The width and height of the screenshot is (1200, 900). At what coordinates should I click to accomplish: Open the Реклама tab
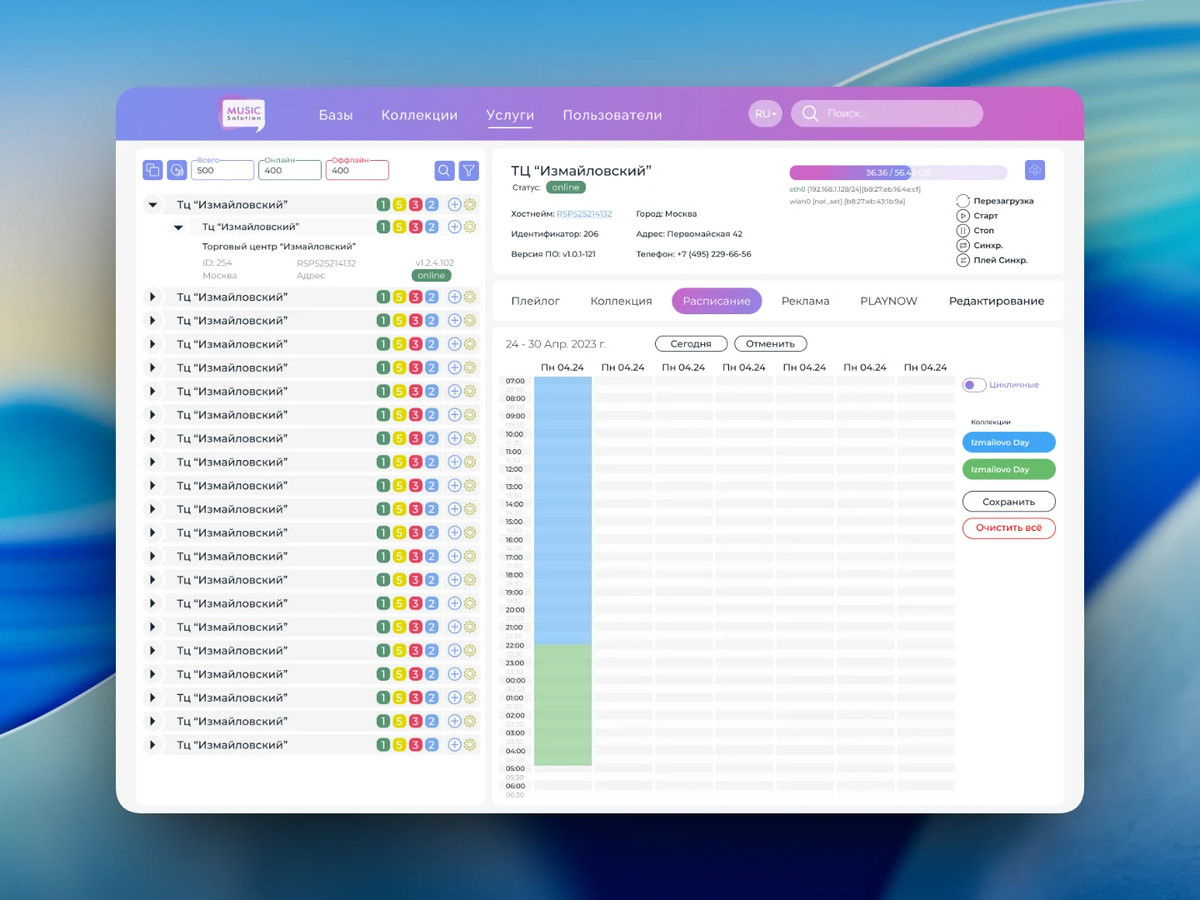(x=806, y=301)
